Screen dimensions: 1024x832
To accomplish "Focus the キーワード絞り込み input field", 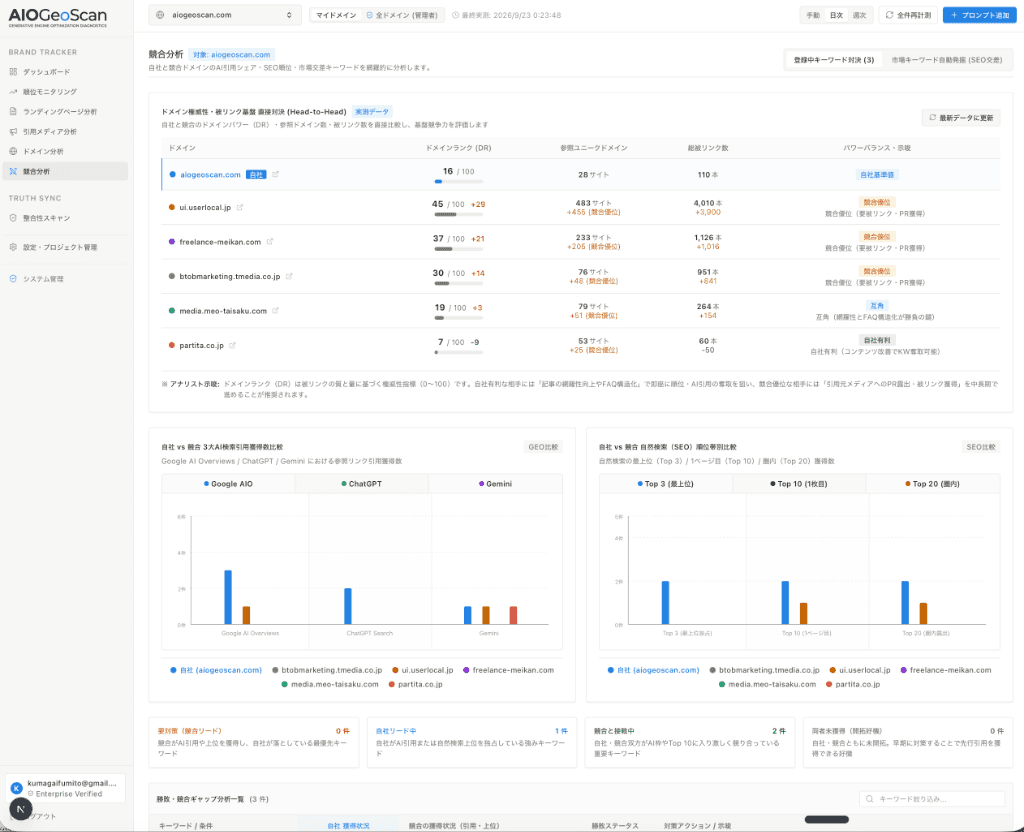I will point(932,799).
